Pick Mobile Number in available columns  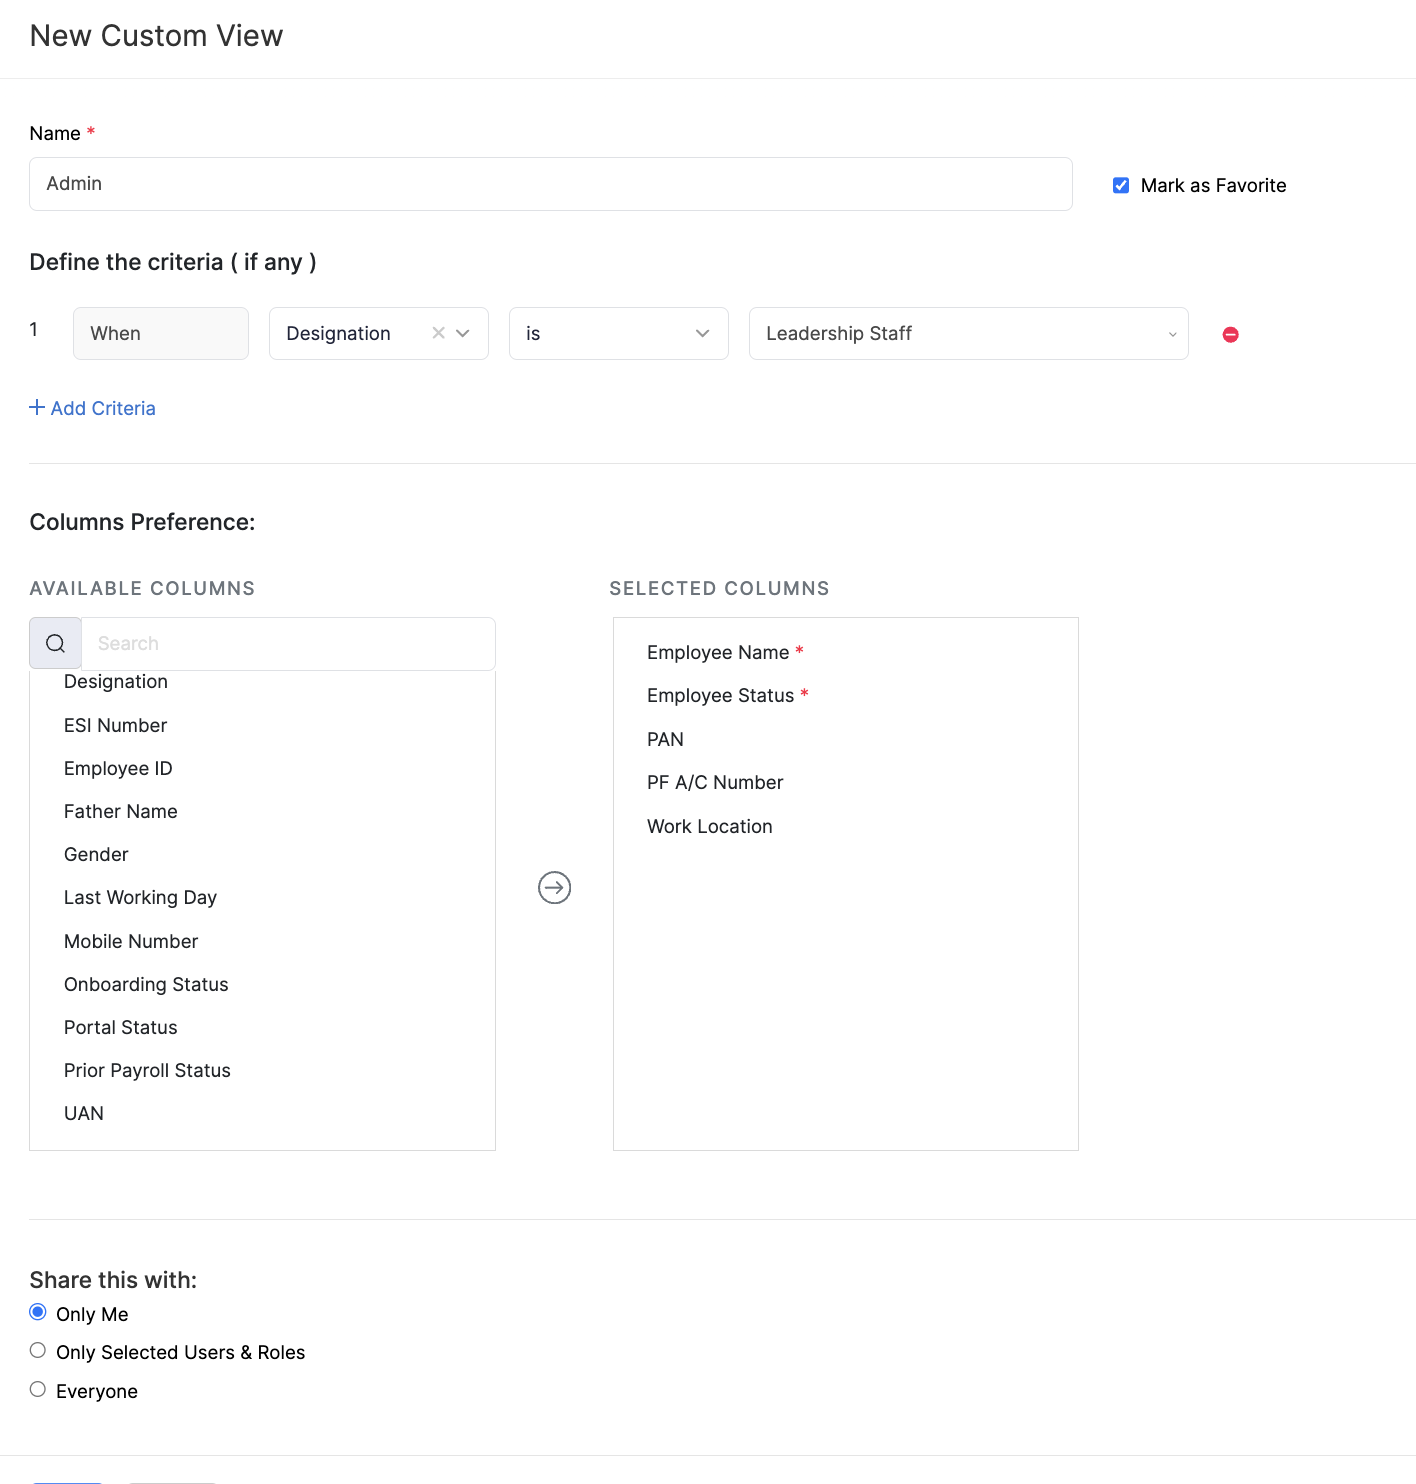[131, 941]
